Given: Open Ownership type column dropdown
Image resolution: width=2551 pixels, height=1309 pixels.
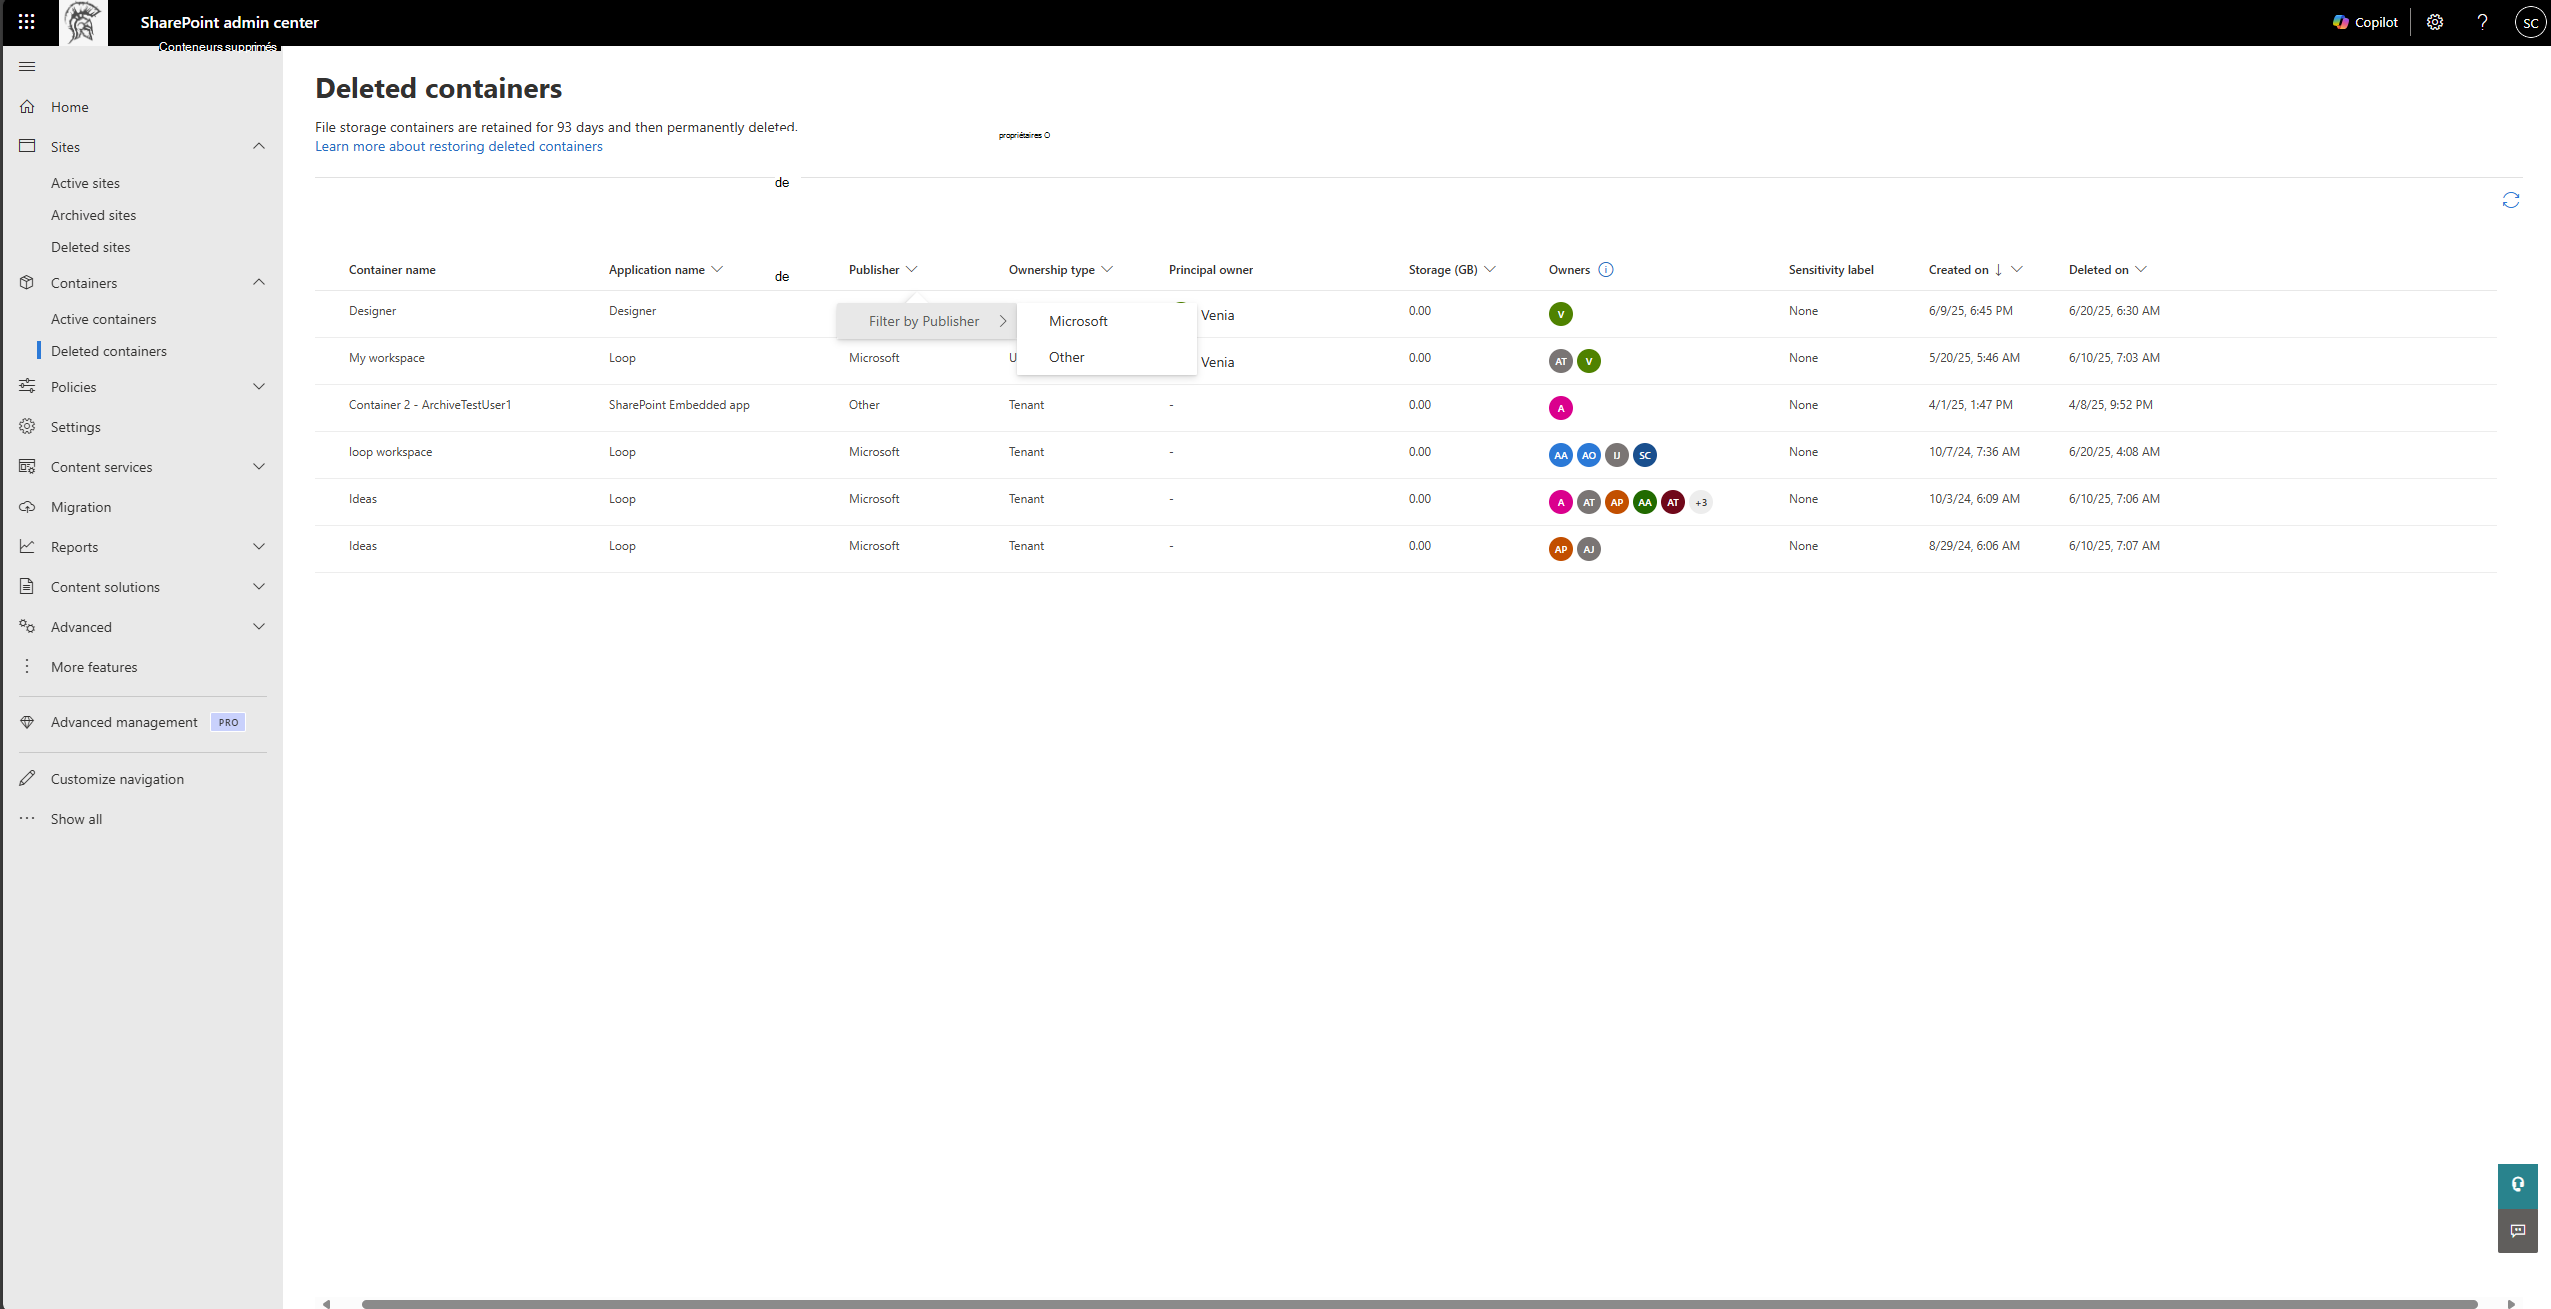Looking at the screenshot, I should pyautogui.click(x=1107, y=270).
